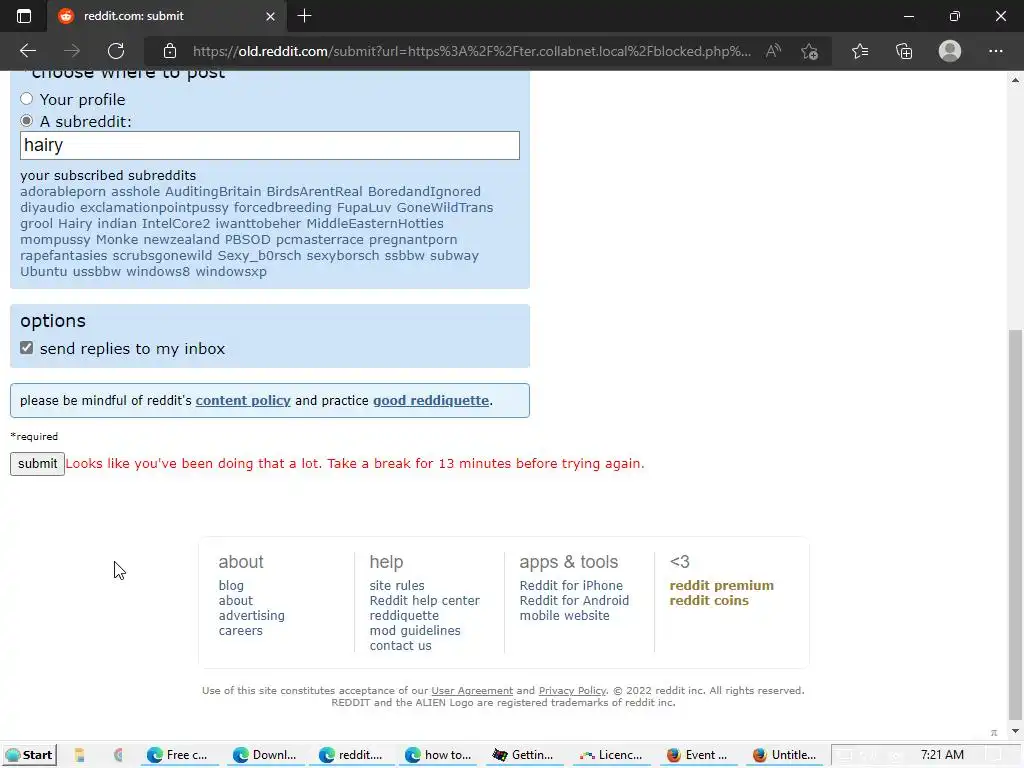Screen dimensions: 1024x768
Task: Select the Monke subreddit suggestion
Action: [x=117, y=240]
